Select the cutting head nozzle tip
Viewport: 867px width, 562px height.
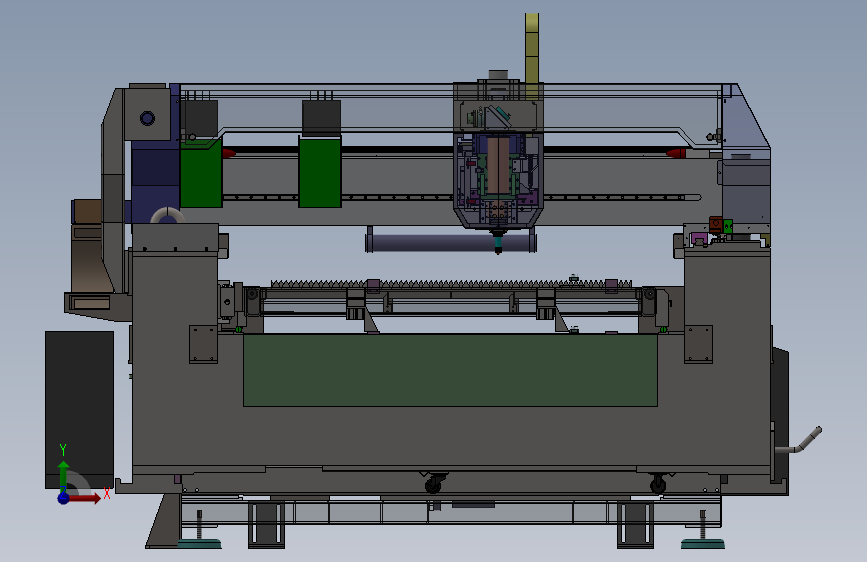click(x=498, y=249)
